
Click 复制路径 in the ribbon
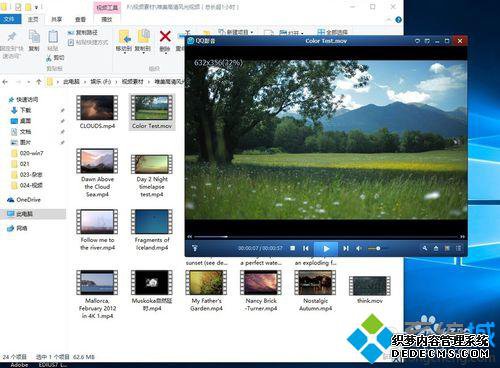click(83, 33)
